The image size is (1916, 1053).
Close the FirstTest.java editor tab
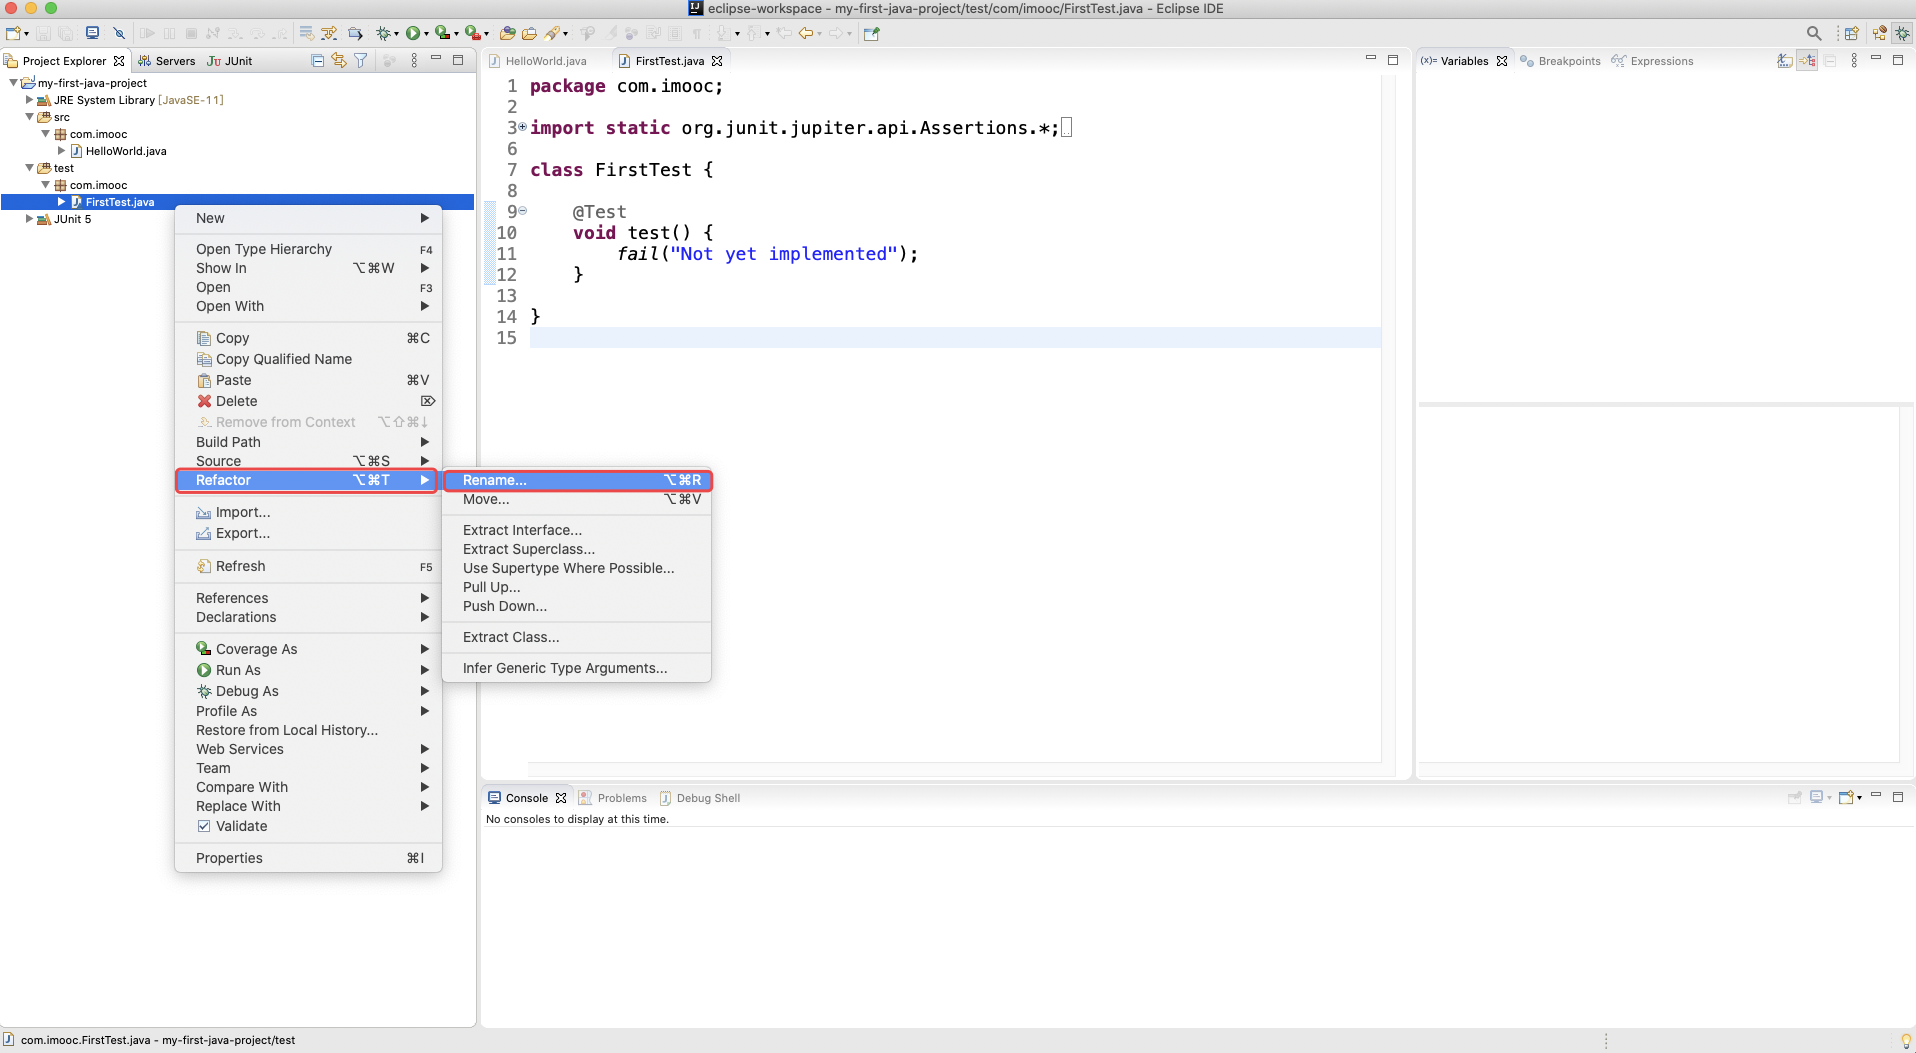pos(717,61)
